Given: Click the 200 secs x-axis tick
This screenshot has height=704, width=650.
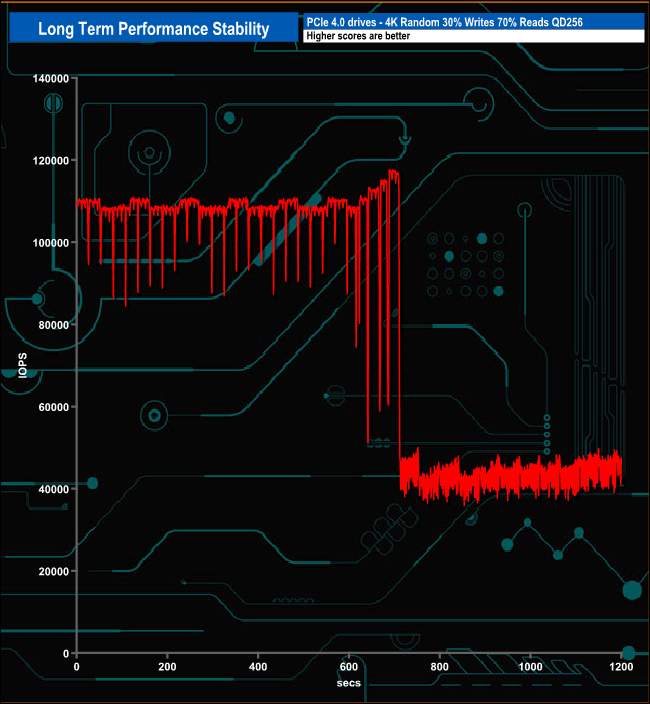Looking at the screenshot, I should click(x=167, y=667).
